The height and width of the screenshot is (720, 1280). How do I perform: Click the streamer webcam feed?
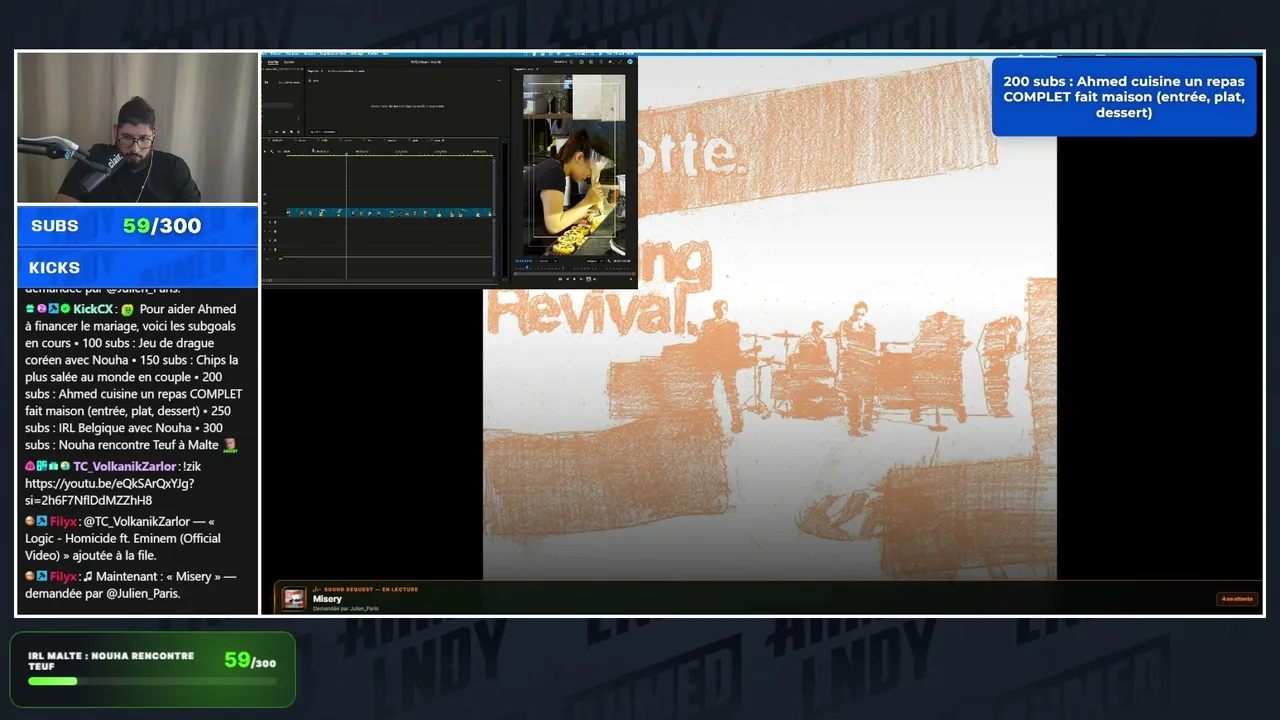138,127
